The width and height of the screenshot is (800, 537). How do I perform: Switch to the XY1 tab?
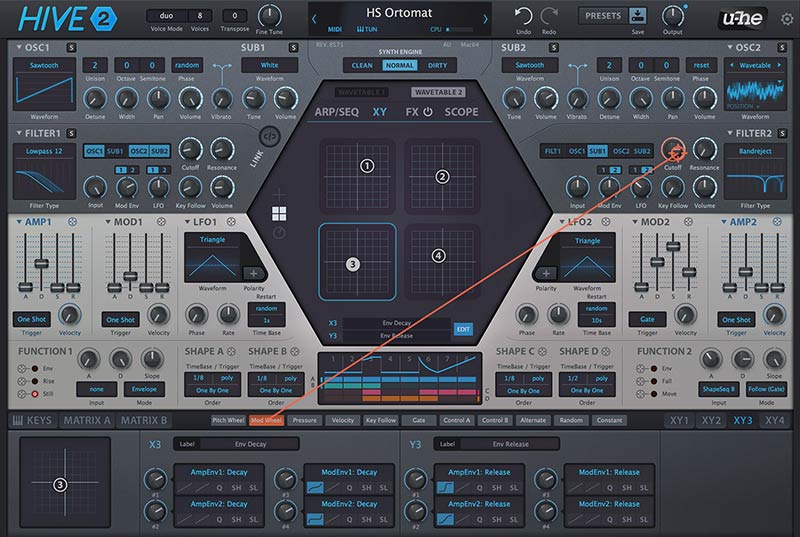679,420
